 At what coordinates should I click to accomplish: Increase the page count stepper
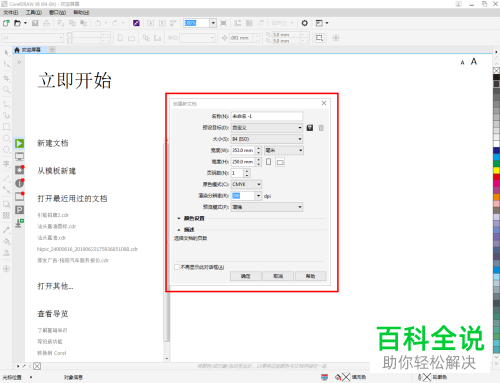pyautogui.click(x=247, y=171)
